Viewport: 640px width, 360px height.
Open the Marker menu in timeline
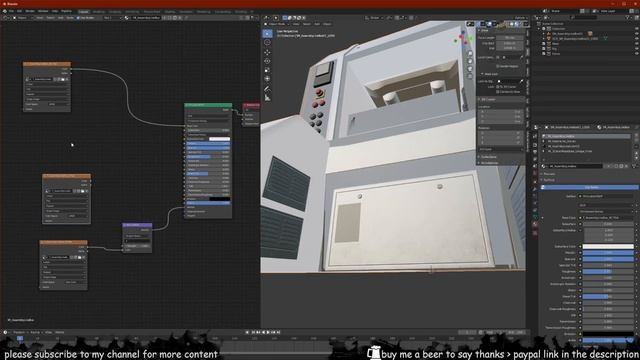60,332
